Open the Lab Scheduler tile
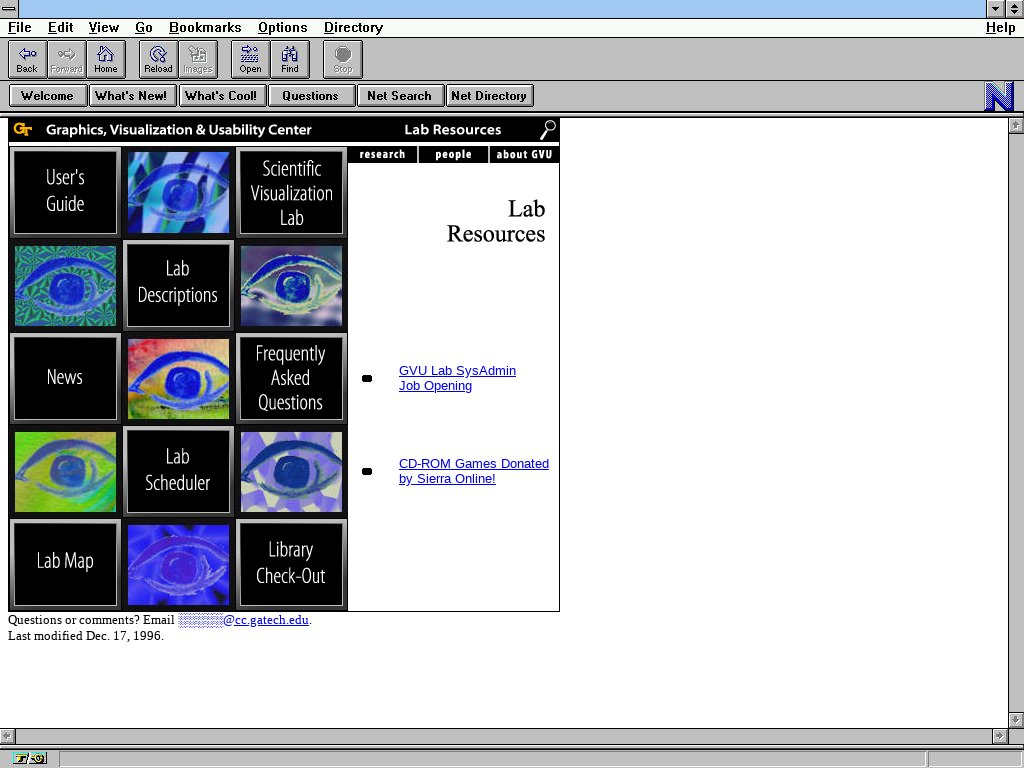 pyautogui.click(x=178, y=470)
